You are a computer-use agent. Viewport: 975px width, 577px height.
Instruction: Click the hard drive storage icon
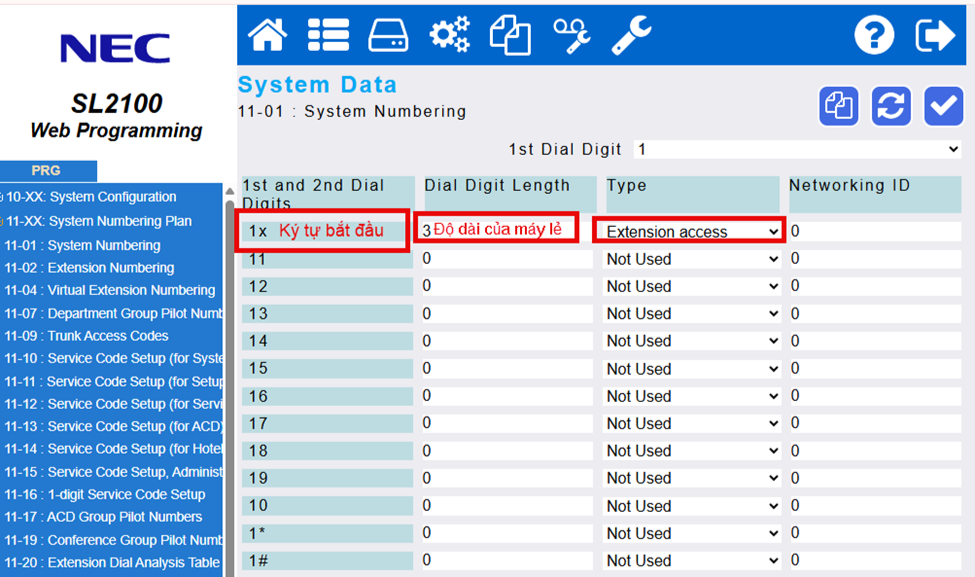pos(388,35)
